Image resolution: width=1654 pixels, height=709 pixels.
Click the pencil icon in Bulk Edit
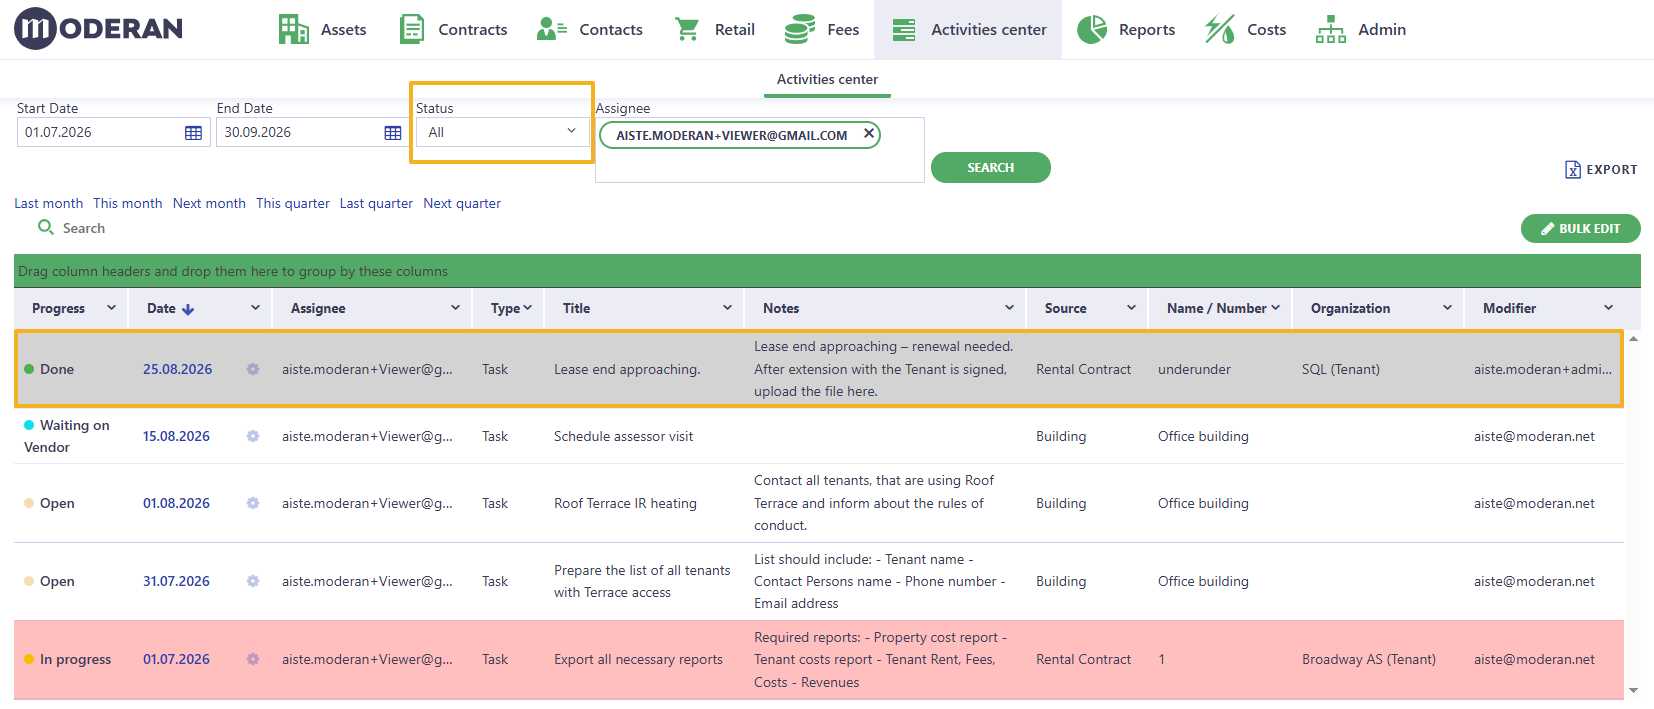(x=1547, y=229)
